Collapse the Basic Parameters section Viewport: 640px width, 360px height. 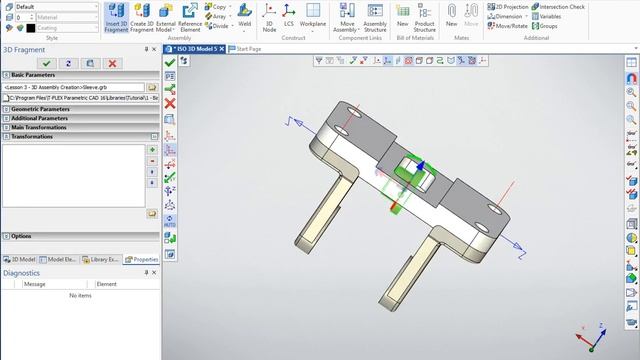coord(6,75)
